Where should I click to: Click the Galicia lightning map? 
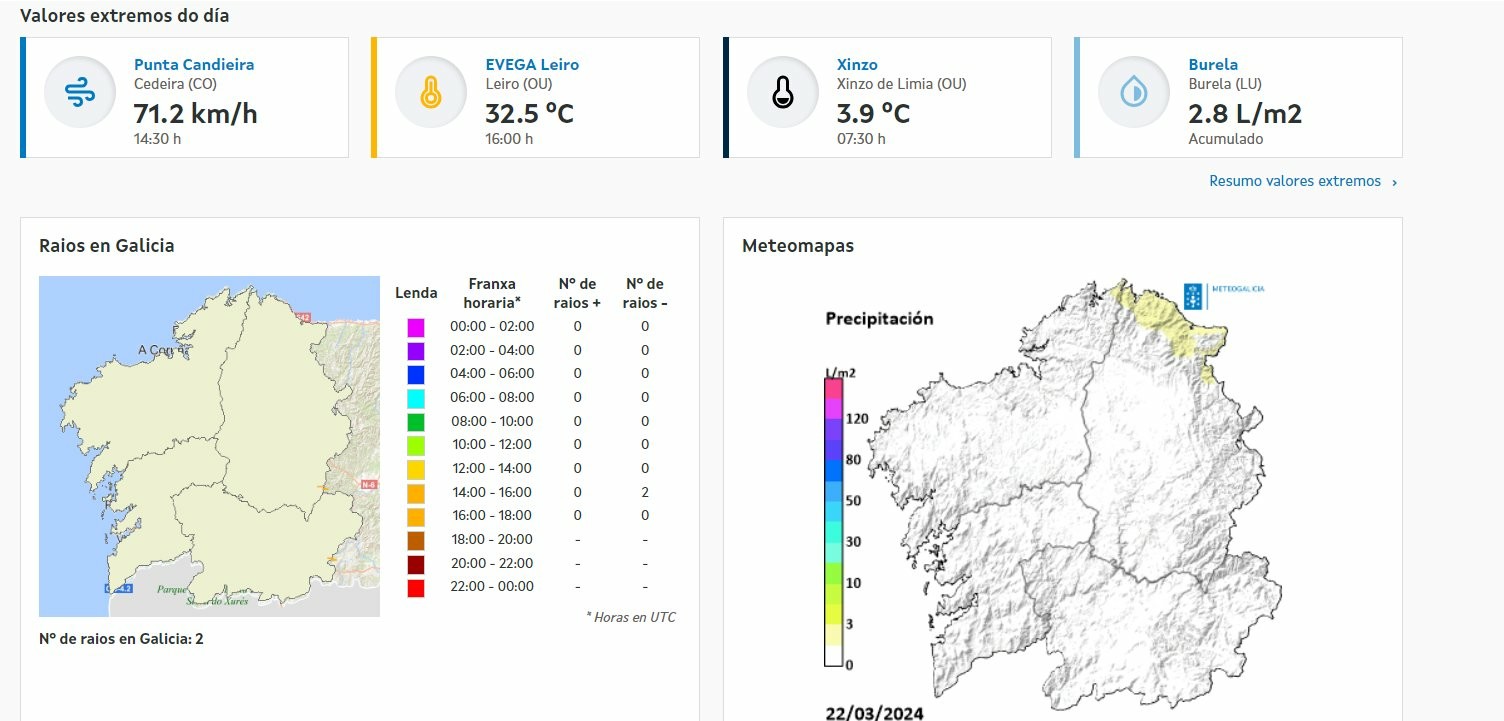209,446
